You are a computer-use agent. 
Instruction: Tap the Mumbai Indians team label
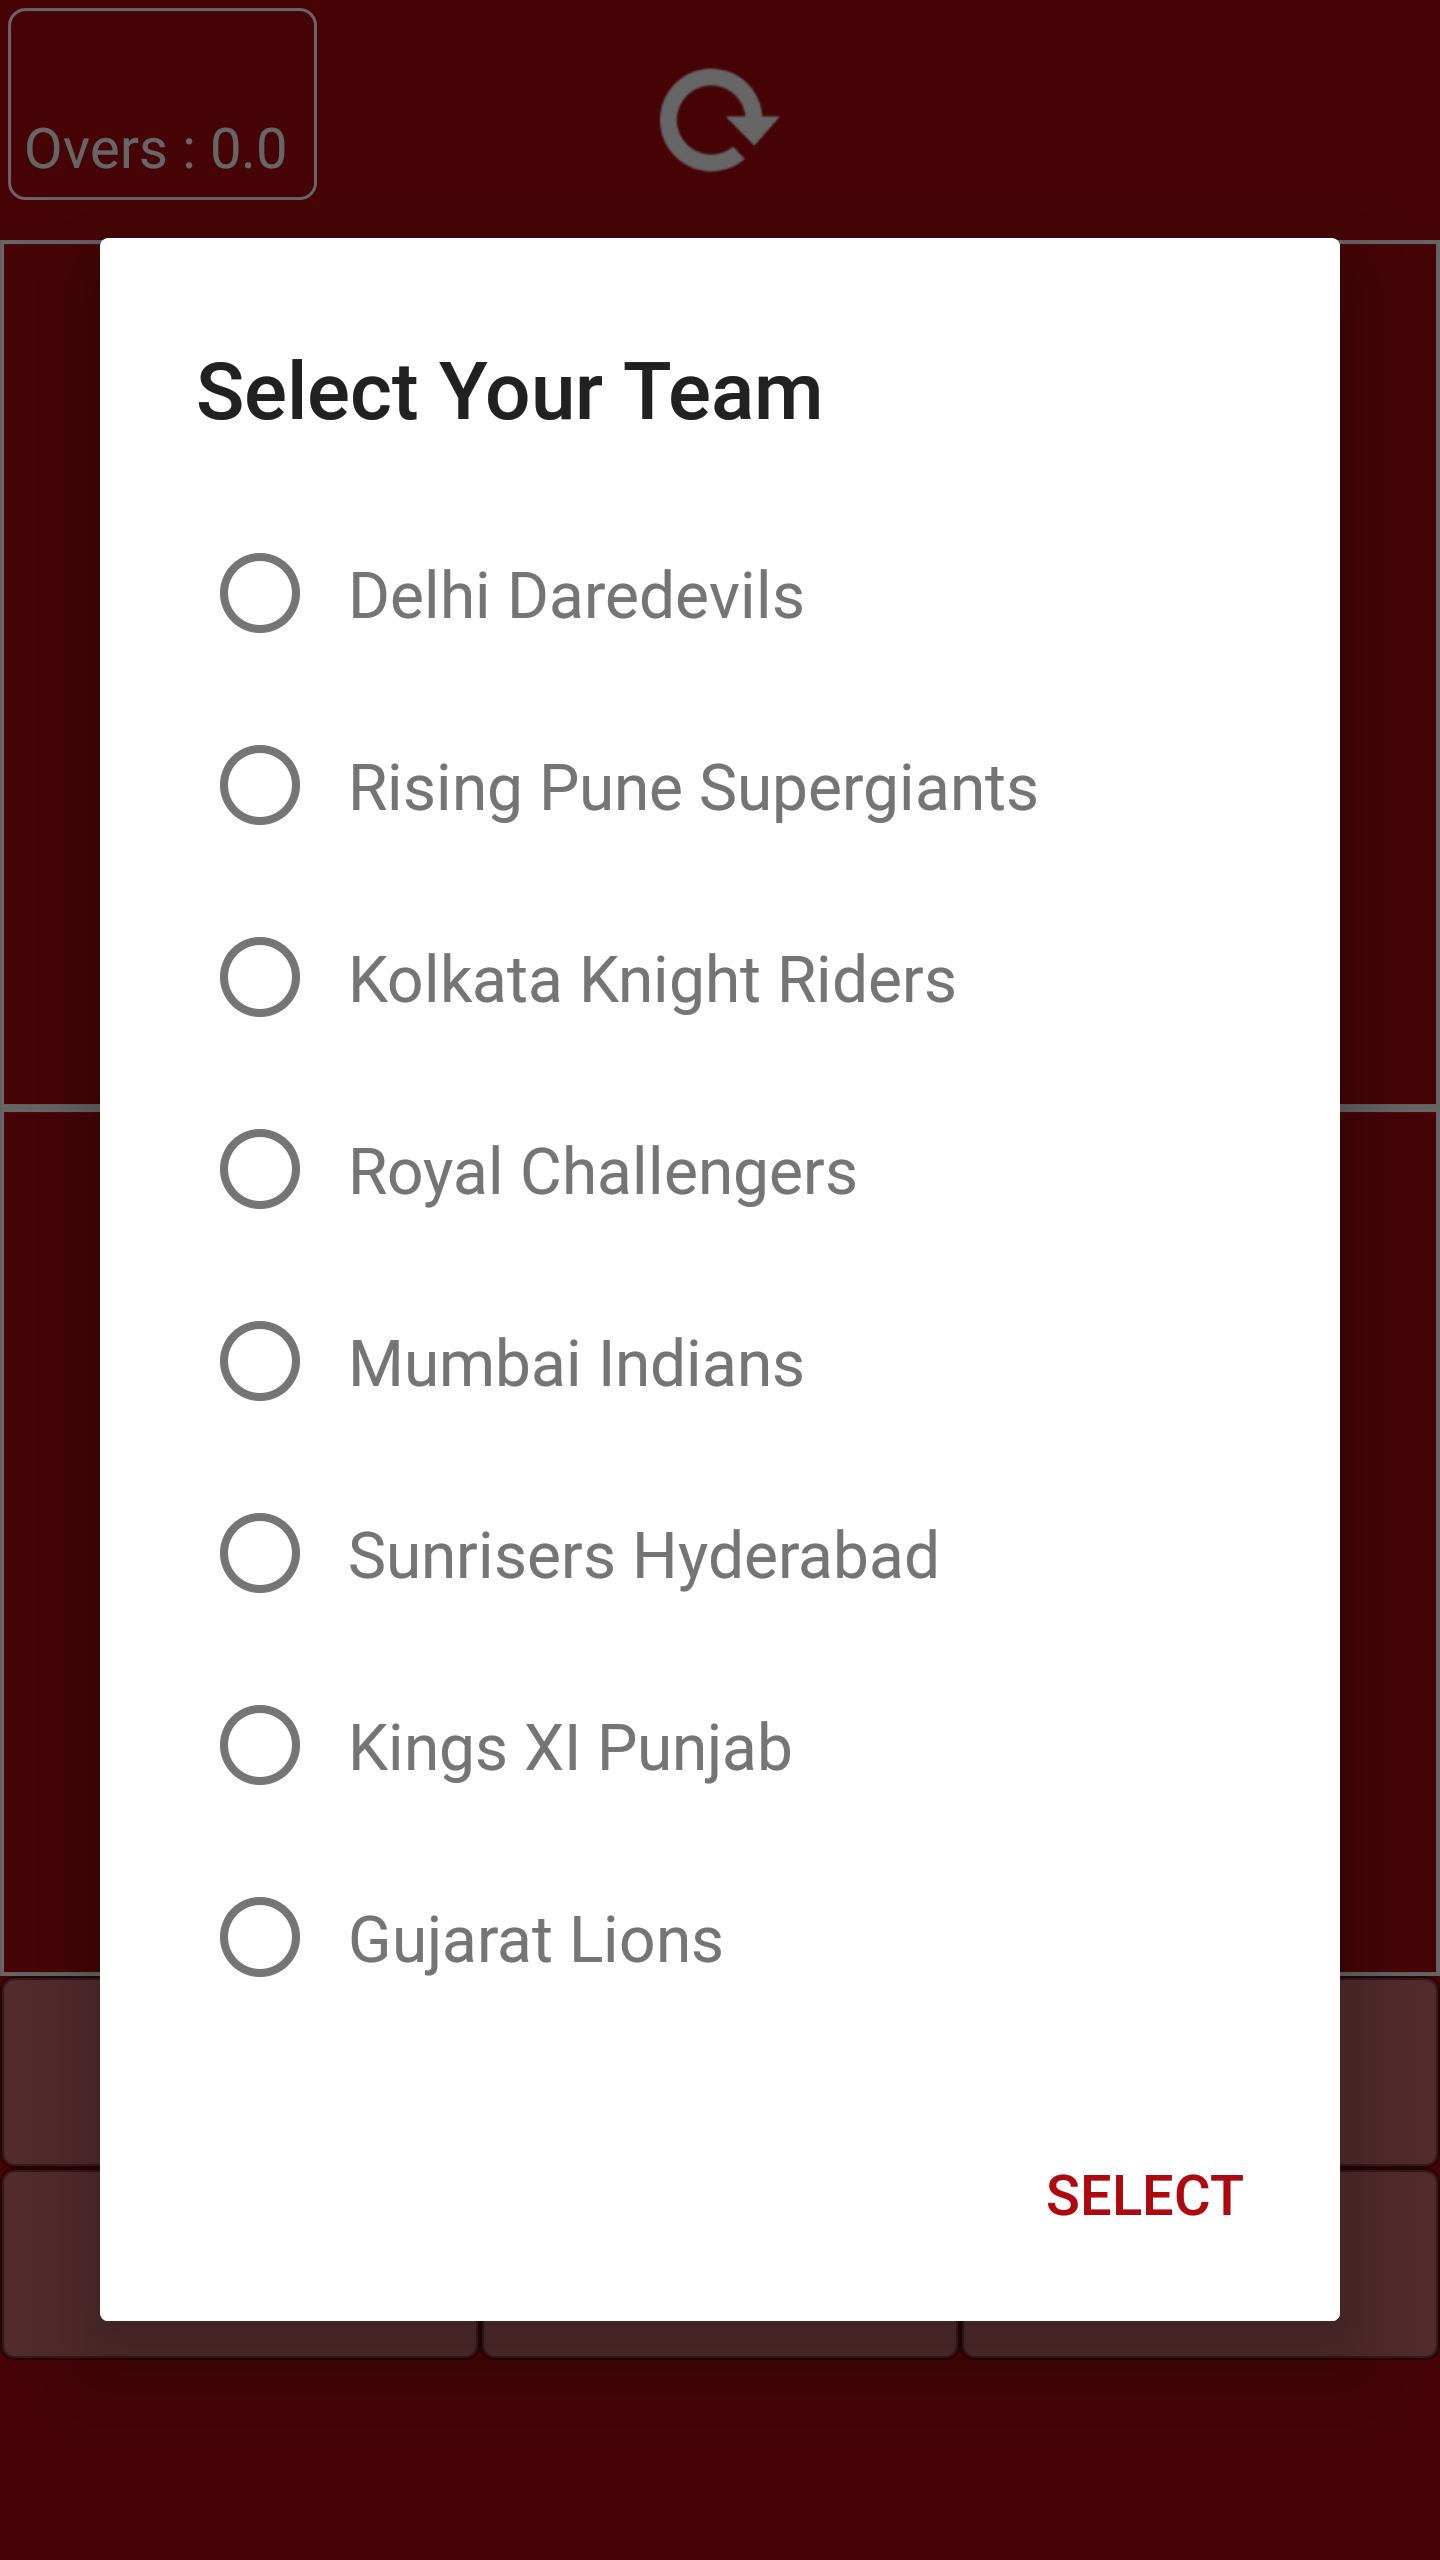click(576, 1364)
